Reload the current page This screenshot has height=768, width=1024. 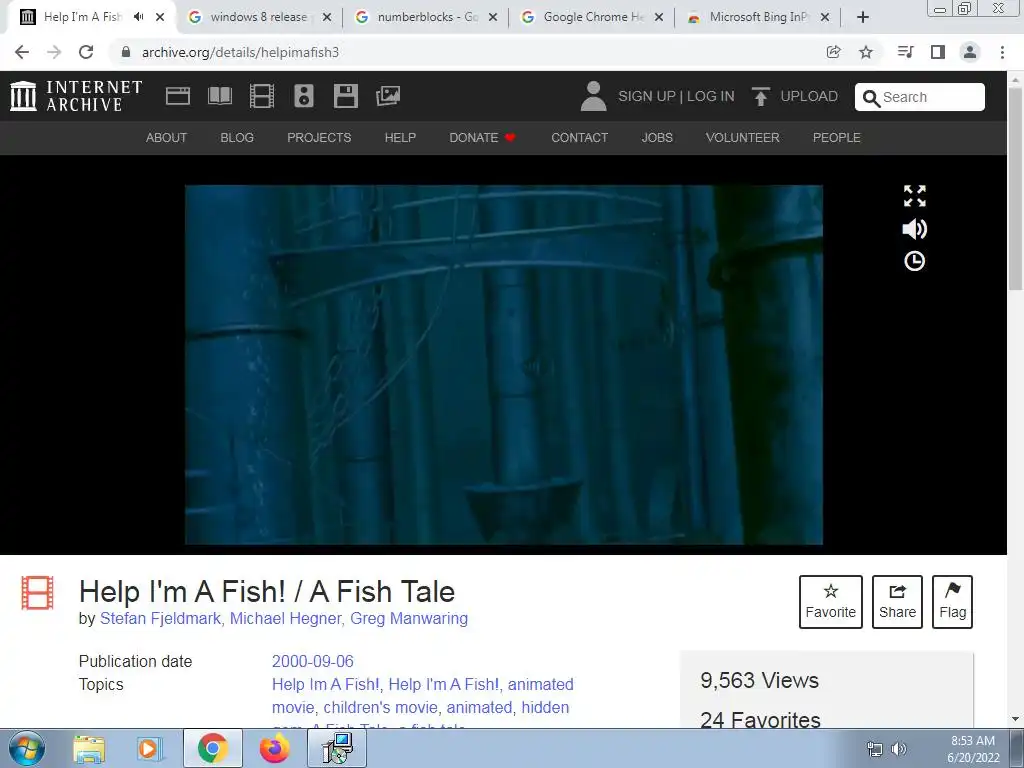pos(86,52)
